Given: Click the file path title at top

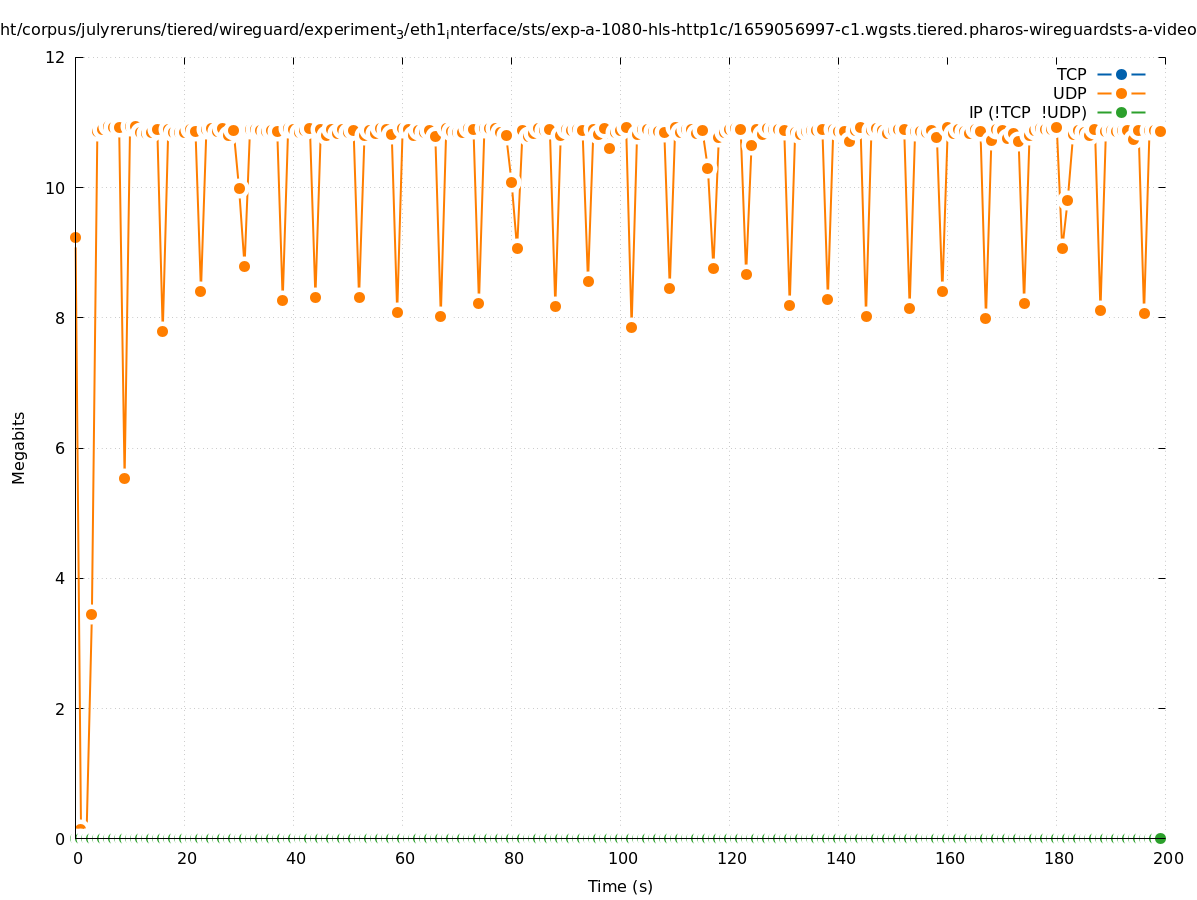Looking at the screenshot, I should click(598, 30).
